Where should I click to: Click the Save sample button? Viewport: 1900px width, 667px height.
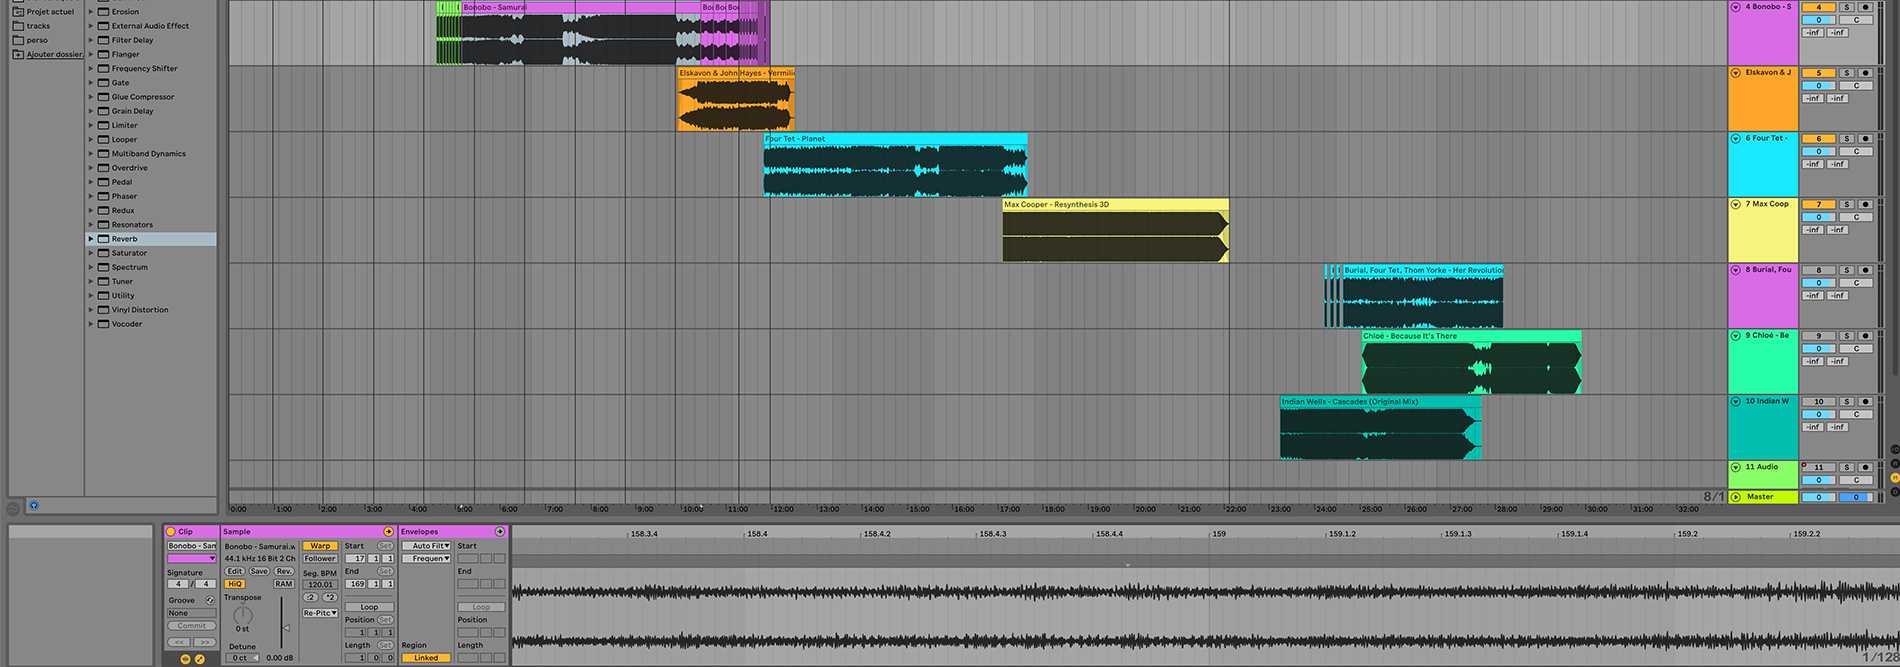[259, 571]
